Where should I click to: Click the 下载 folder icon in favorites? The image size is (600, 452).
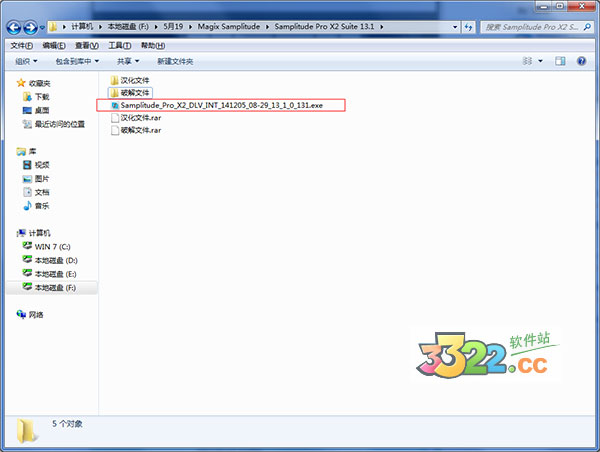27,96
